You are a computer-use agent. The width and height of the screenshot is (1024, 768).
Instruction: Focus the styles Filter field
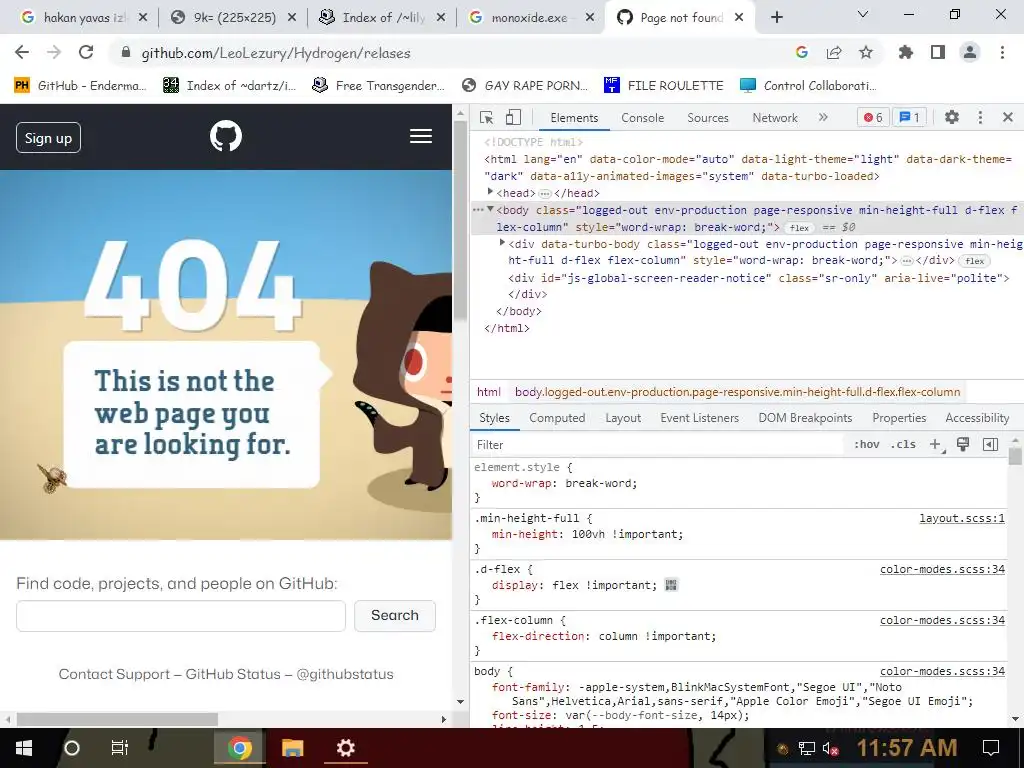[x=658, y=445]
